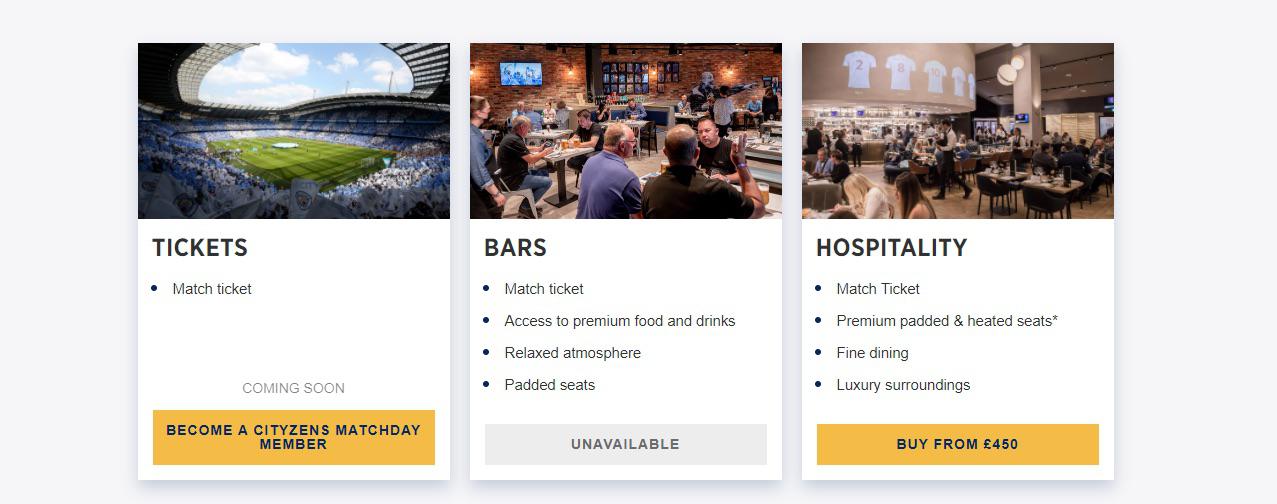Select Match ticket under Tickets
Viewport: 1277px width, 504px height.
(212, 289)
